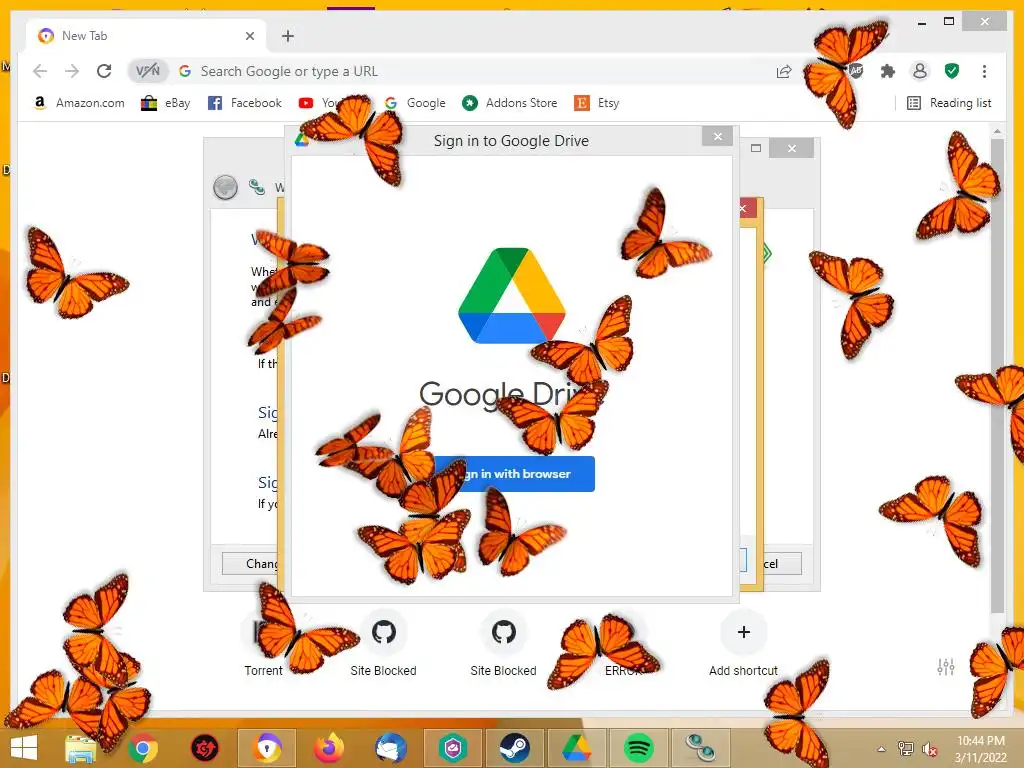Close the New Tab tab

coord(249,36)
